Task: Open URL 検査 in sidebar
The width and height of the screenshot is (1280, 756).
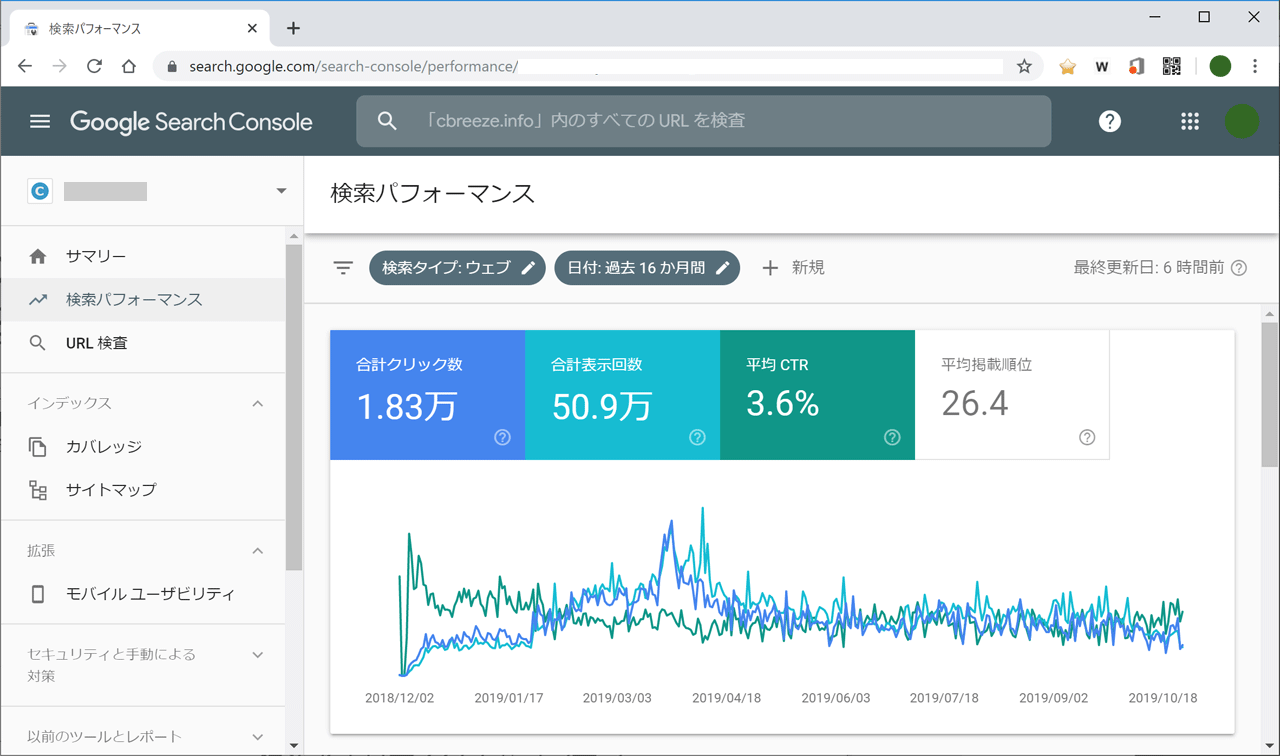Action: click(x=144, y=343)
